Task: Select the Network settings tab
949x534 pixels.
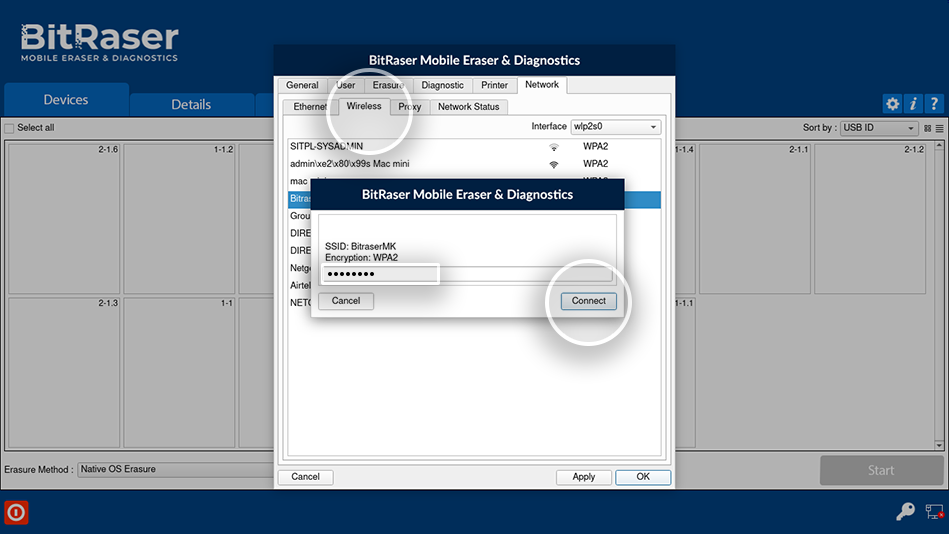Action: click(542, 85)
